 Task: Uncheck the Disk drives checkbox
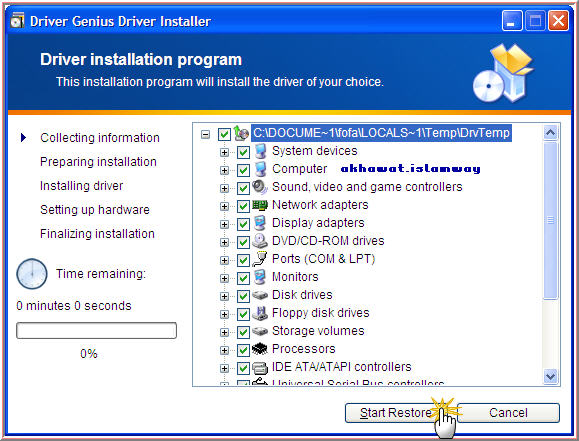pos(243,296)
